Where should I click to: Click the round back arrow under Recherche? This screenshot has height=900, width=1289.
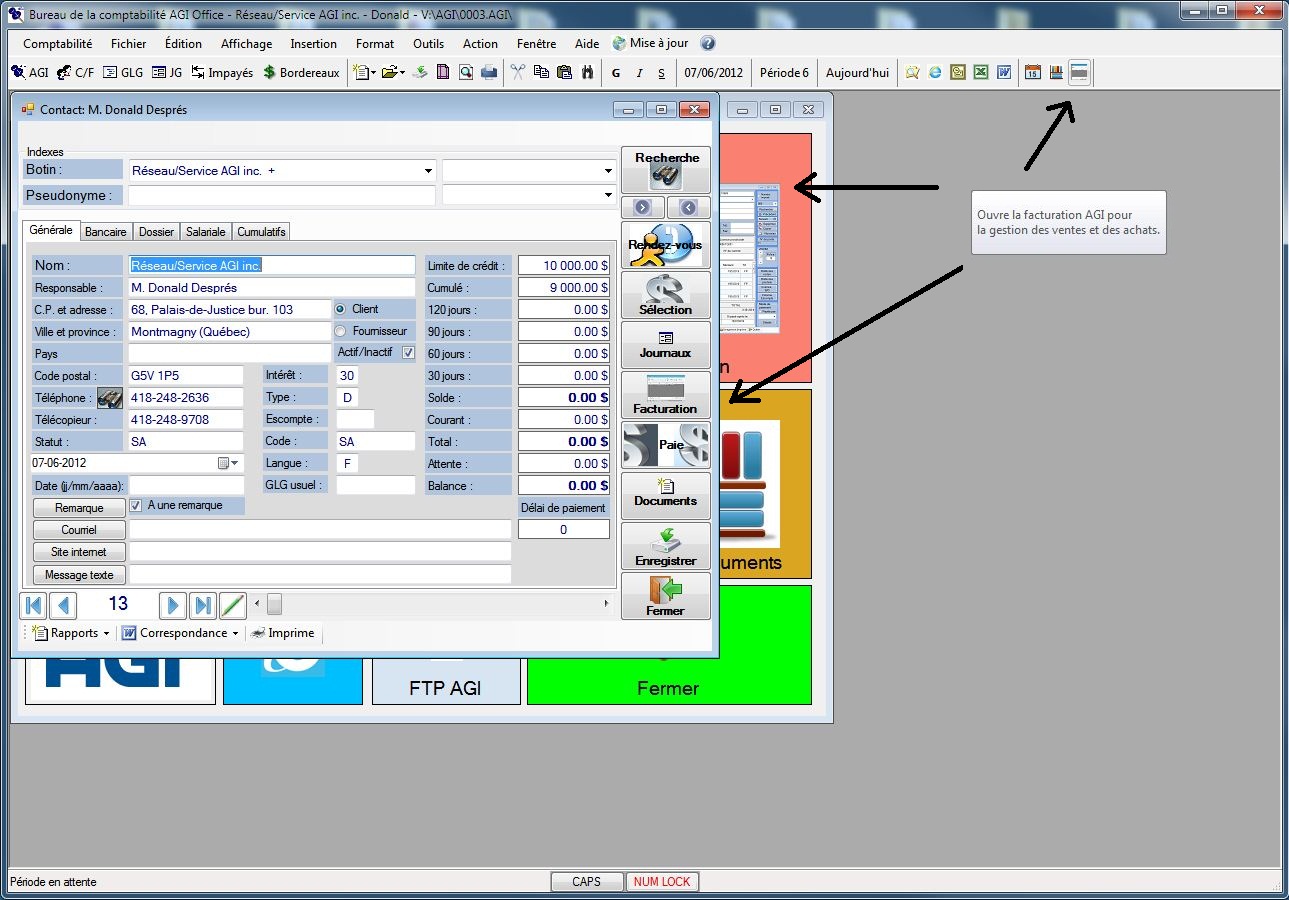[x=688, y=207]
